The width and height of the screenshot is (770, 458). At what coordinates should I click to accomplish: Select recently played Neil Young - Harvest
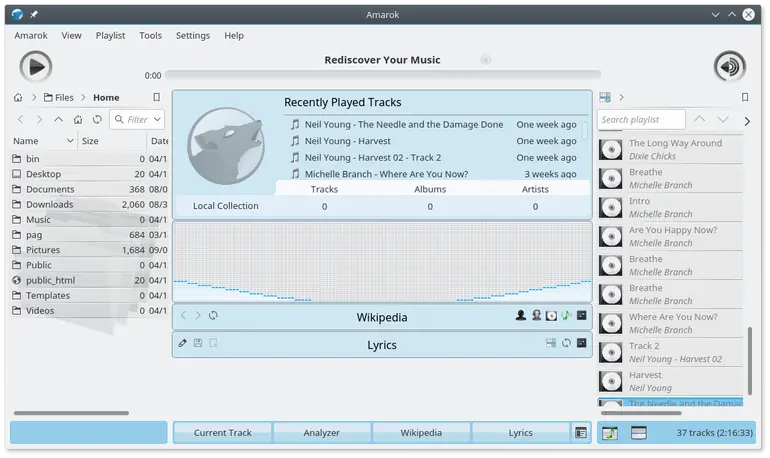[434, 141]
